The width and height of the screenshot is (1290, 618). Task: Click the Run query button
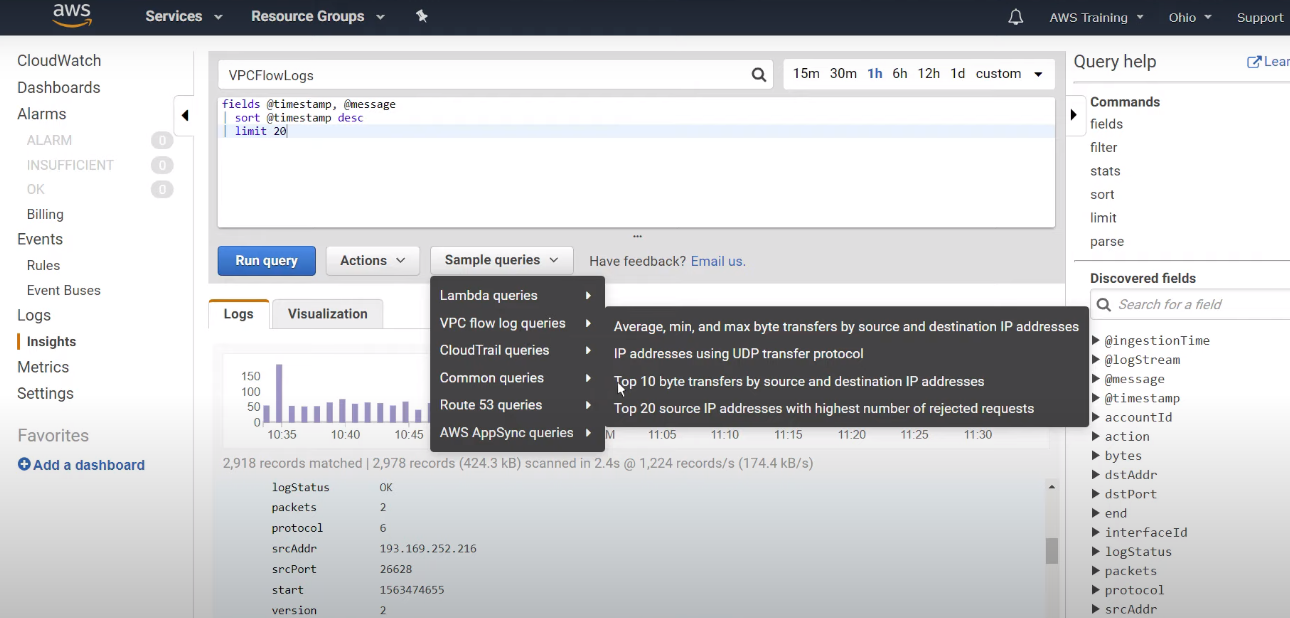(266, 260)
